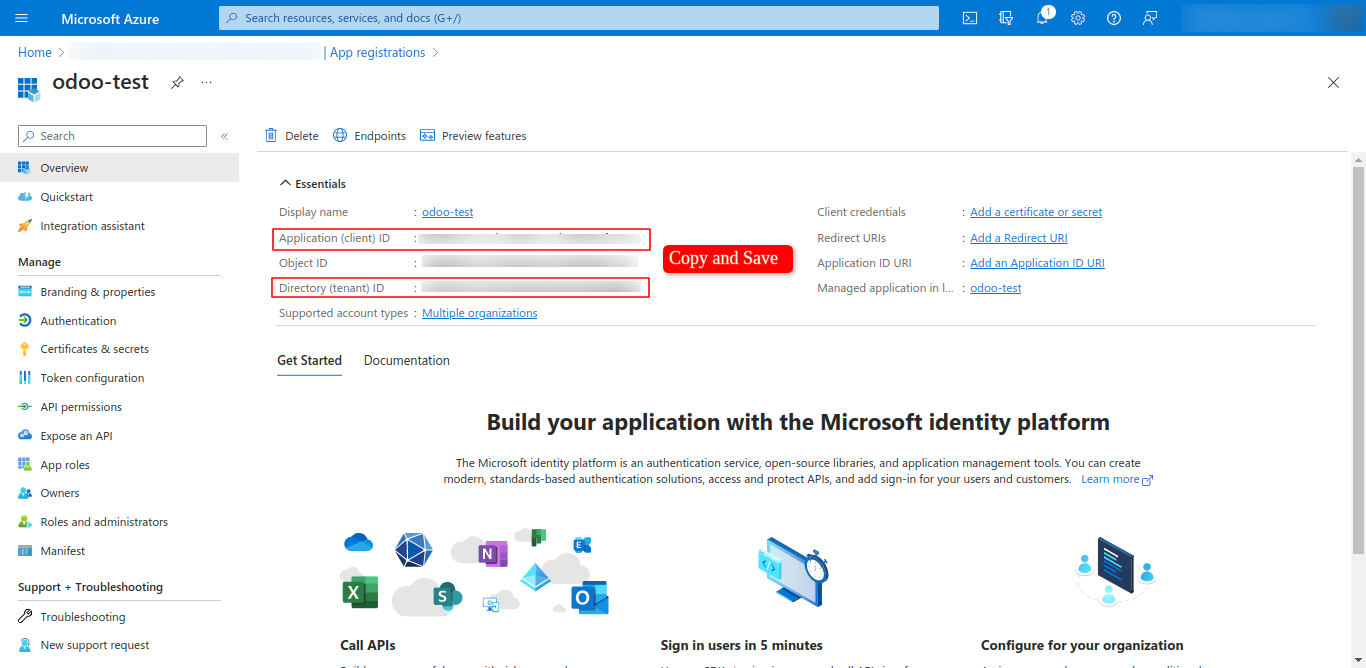The image size is (1366, 668).
Task: Open the Feedback icon in the top bar
Action: click(x=1150, y=18)
